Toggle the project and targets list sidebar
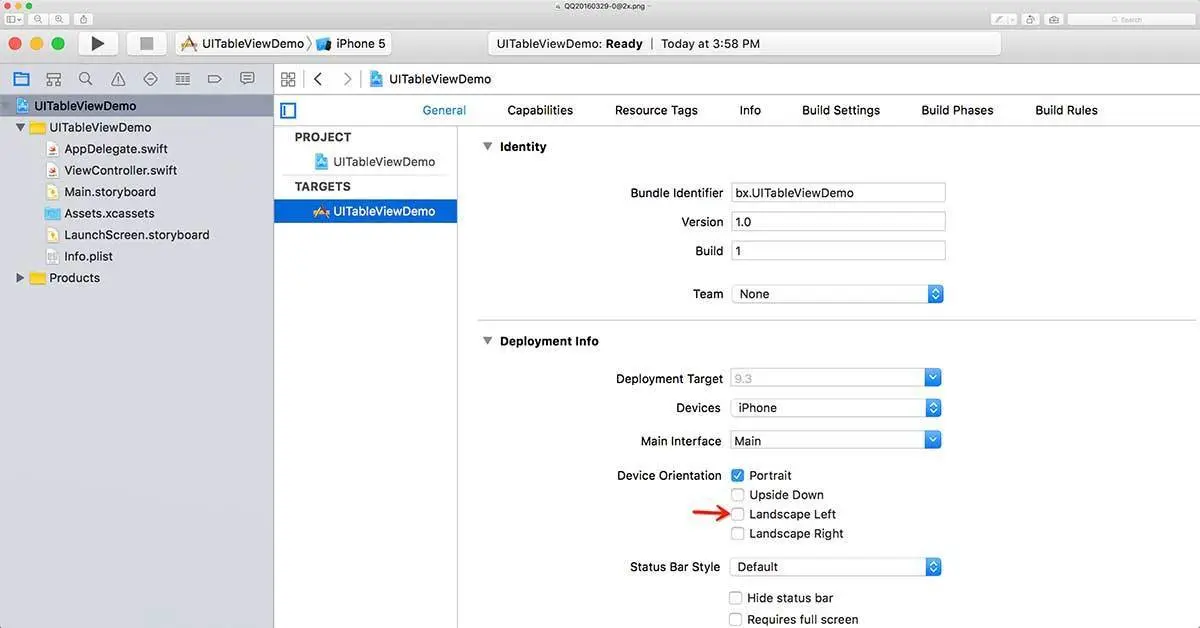 point(288,110)
